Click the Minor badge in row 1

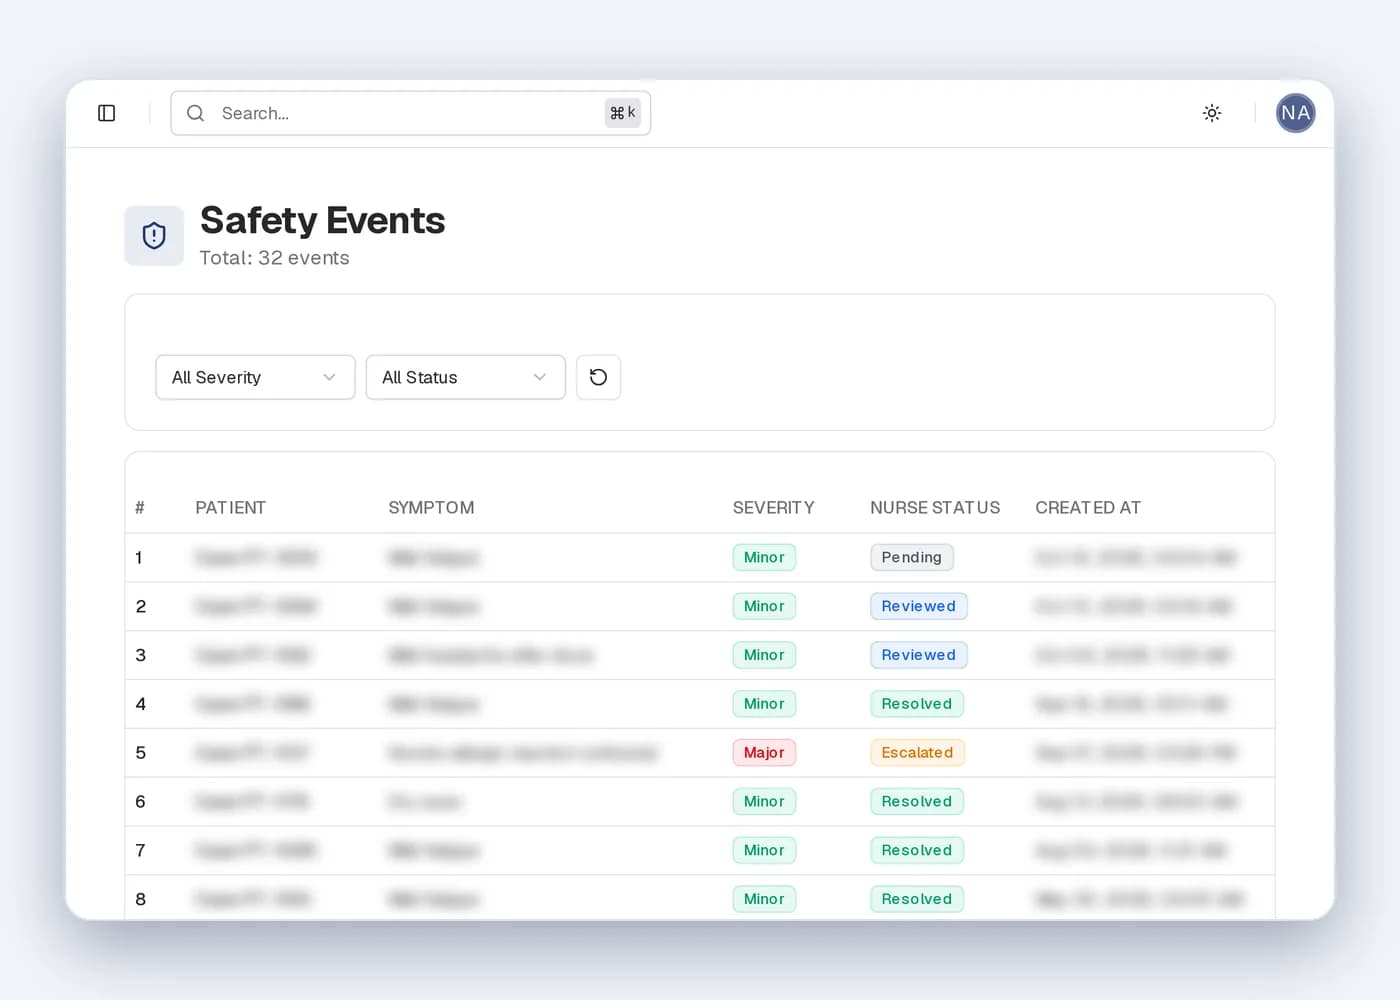tap(764, 557)
